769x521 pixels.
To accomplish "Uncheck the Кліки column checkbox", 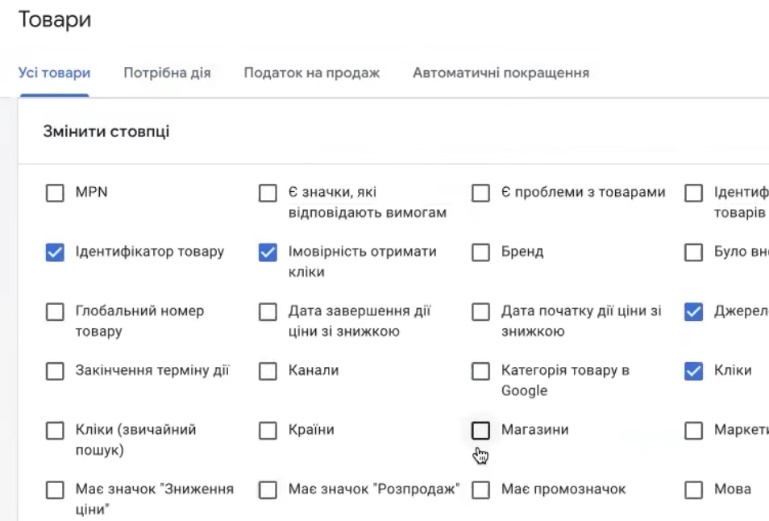I will (x=694, y=371).
